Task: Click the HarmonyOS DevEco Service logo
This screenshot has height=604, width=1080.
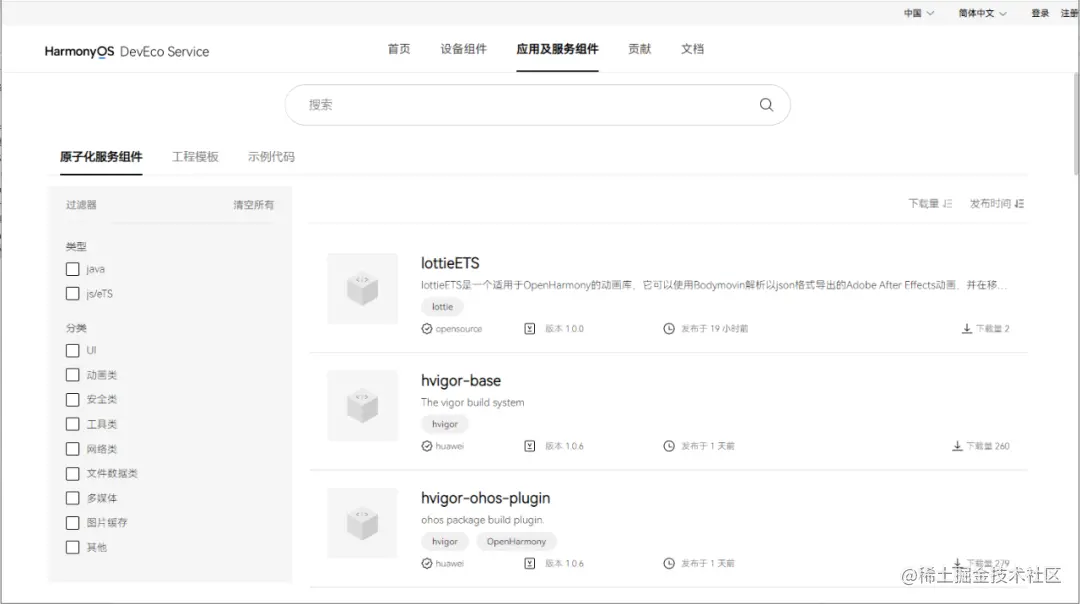Action: [127, 52]
